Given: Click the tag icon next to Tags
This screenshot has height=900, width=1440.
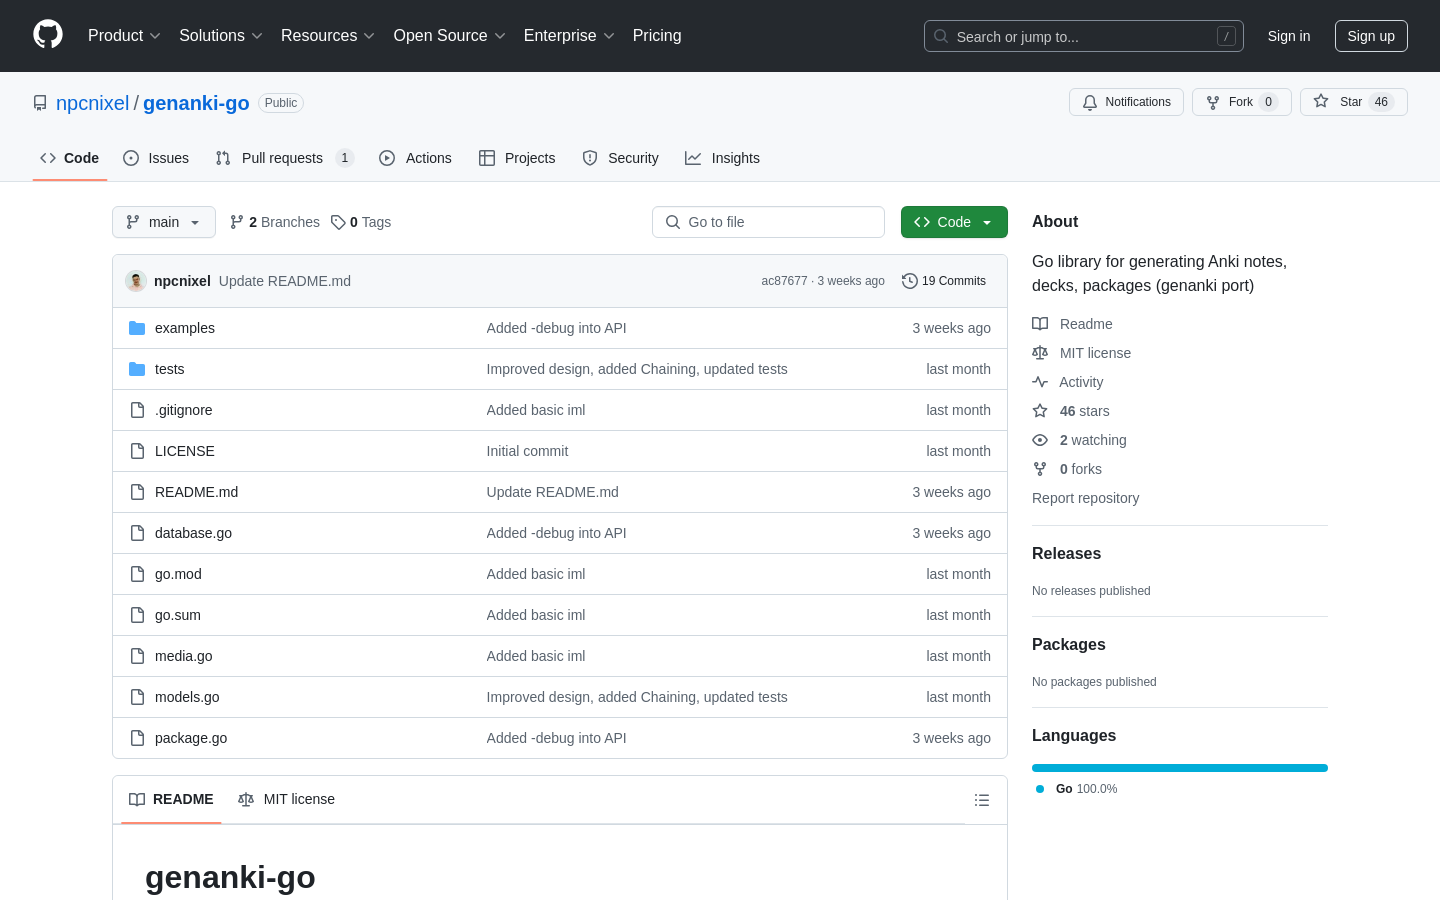Looking at the screenshot, I should pos(338,222).
